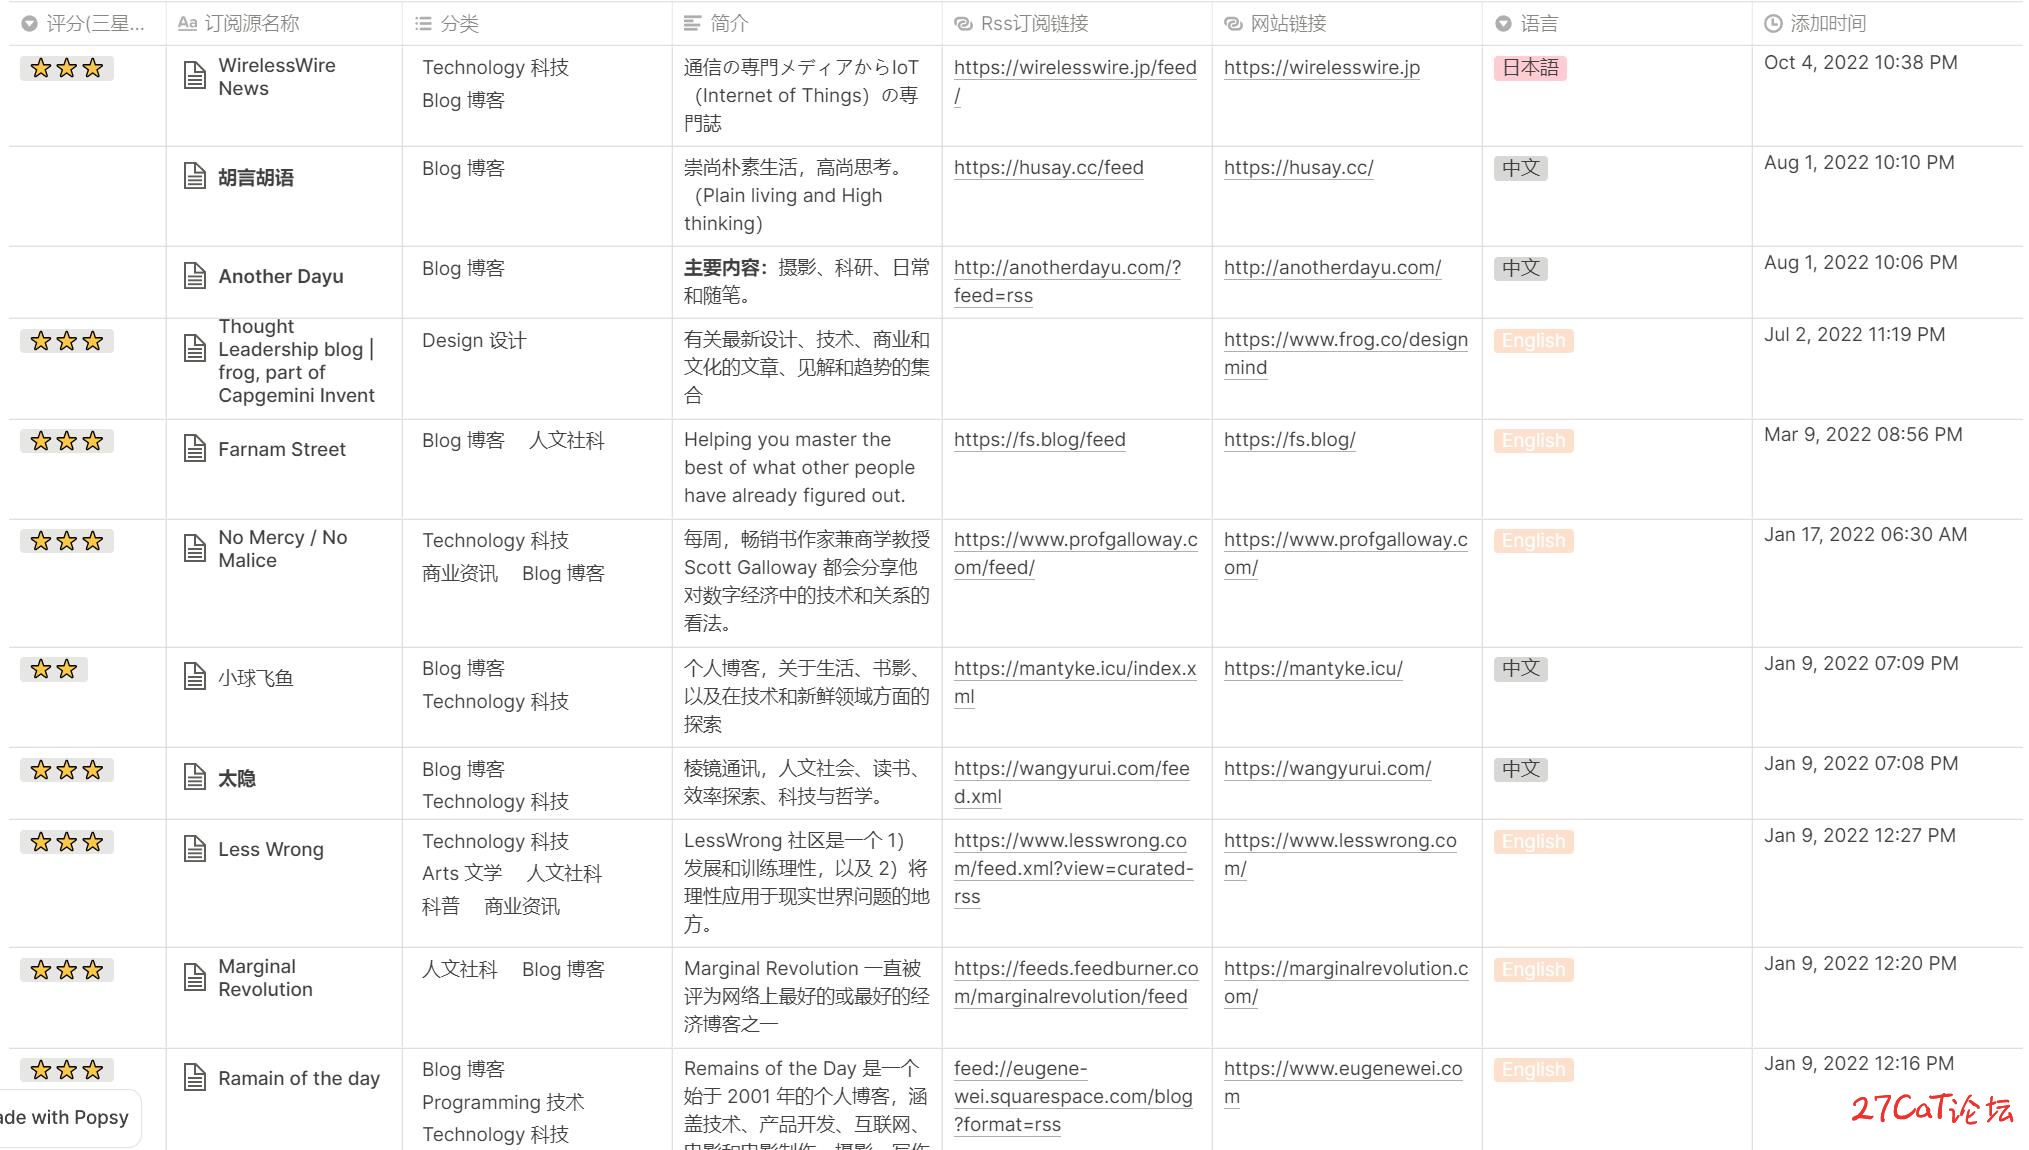
Task: Open the anotherdayu.com feed=rss link
Action: click(x=1067, y=281)
